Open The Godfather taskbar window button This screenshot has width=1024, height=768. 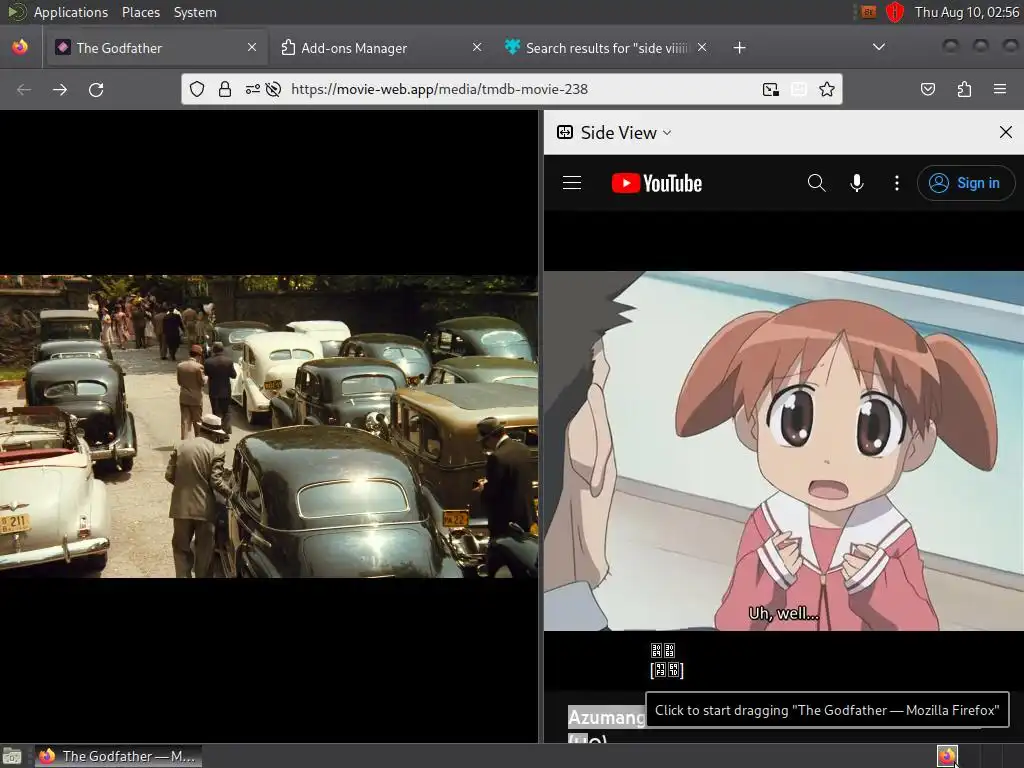click(x=118, y=756)
